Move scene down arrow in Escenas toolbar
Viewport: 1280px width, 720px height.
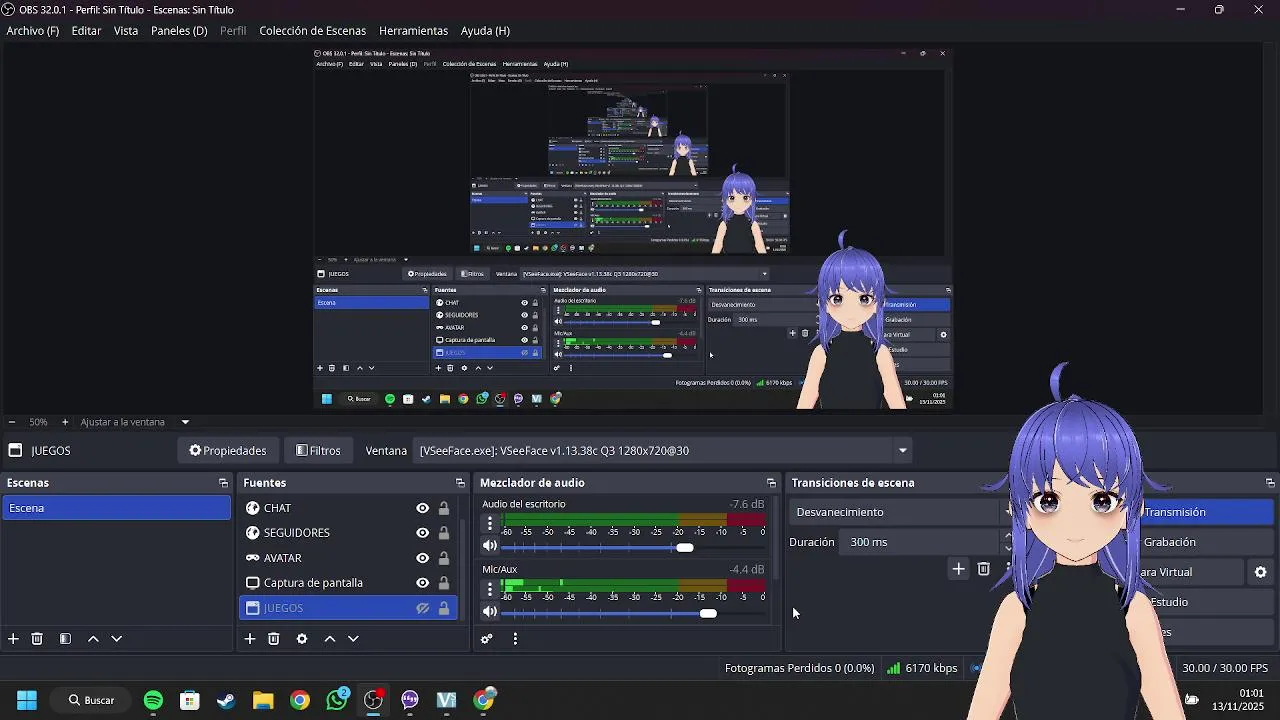point(116,638)
